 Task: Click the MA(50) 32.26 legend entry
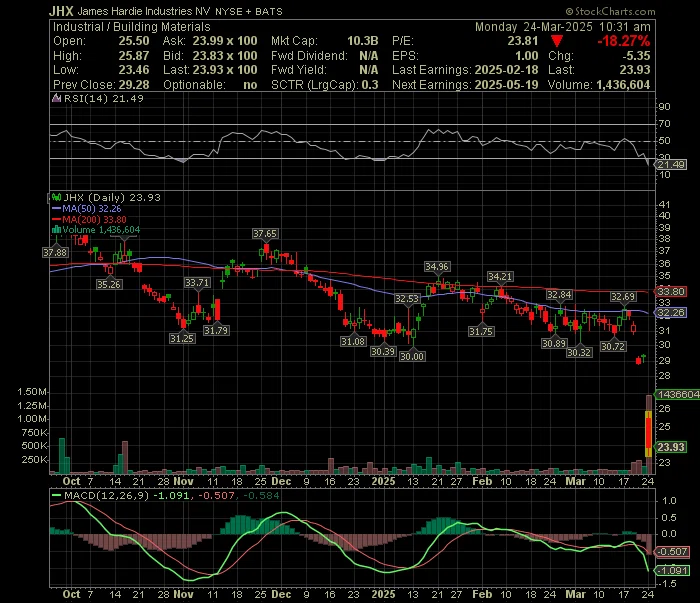coord(92,209)
